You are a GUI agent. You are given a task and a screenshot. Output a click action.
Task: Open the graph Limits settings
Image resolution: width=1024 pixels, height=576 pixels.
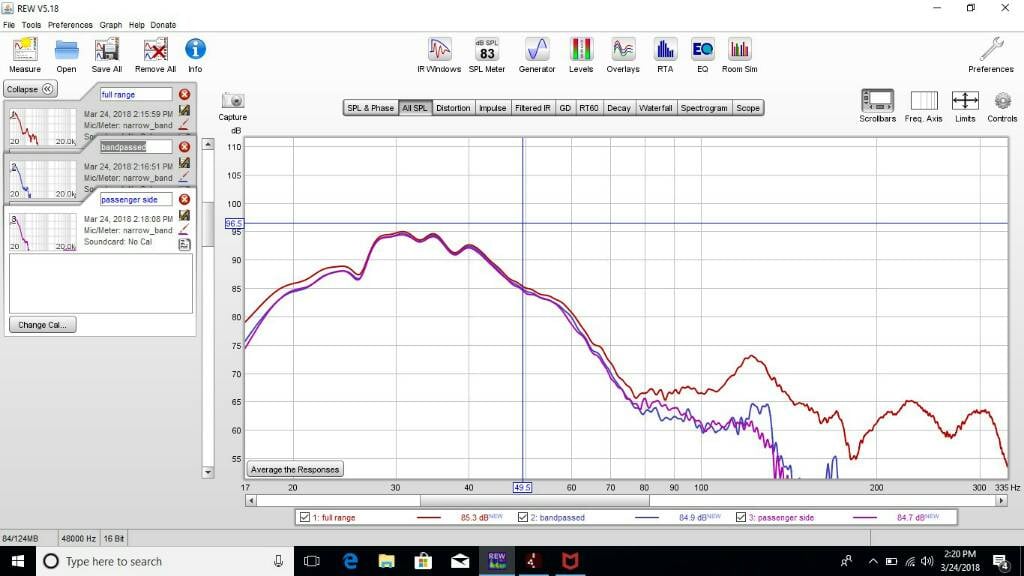pyautogui.click(x=965, y=100)
